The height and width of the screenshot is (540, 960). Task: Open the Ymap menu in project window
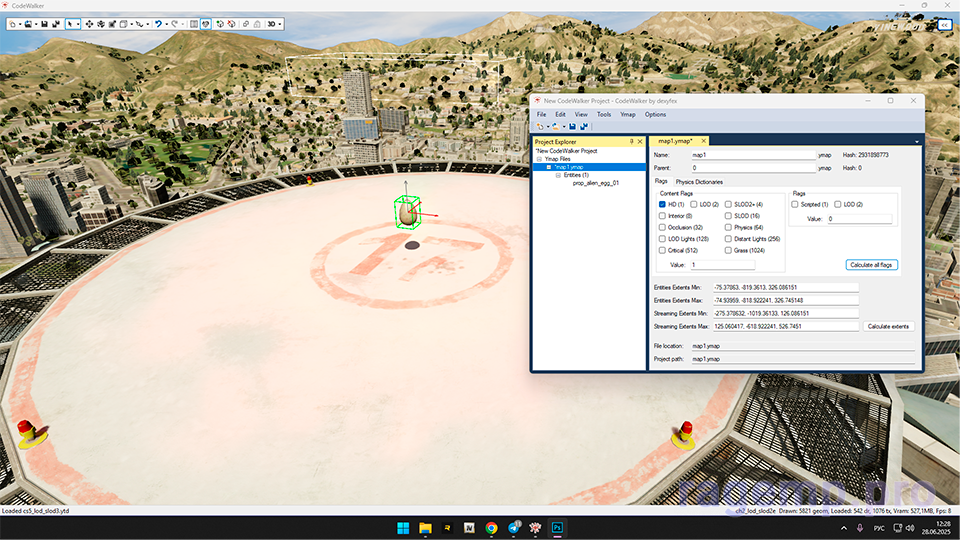pyautogui.click(x=628, y=114)
